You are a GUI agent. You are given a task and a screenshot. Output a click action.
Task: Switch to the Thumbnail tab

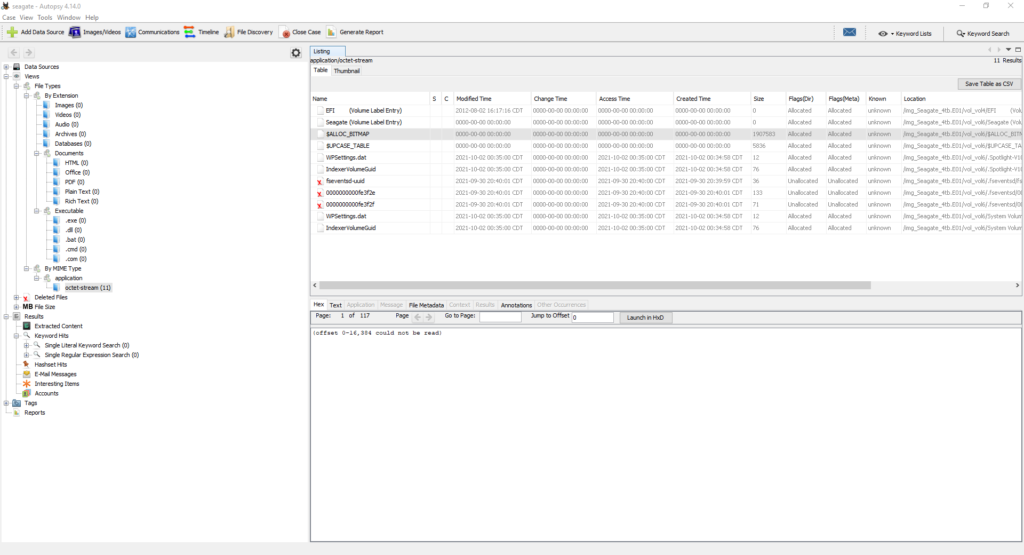pos(347,71)
